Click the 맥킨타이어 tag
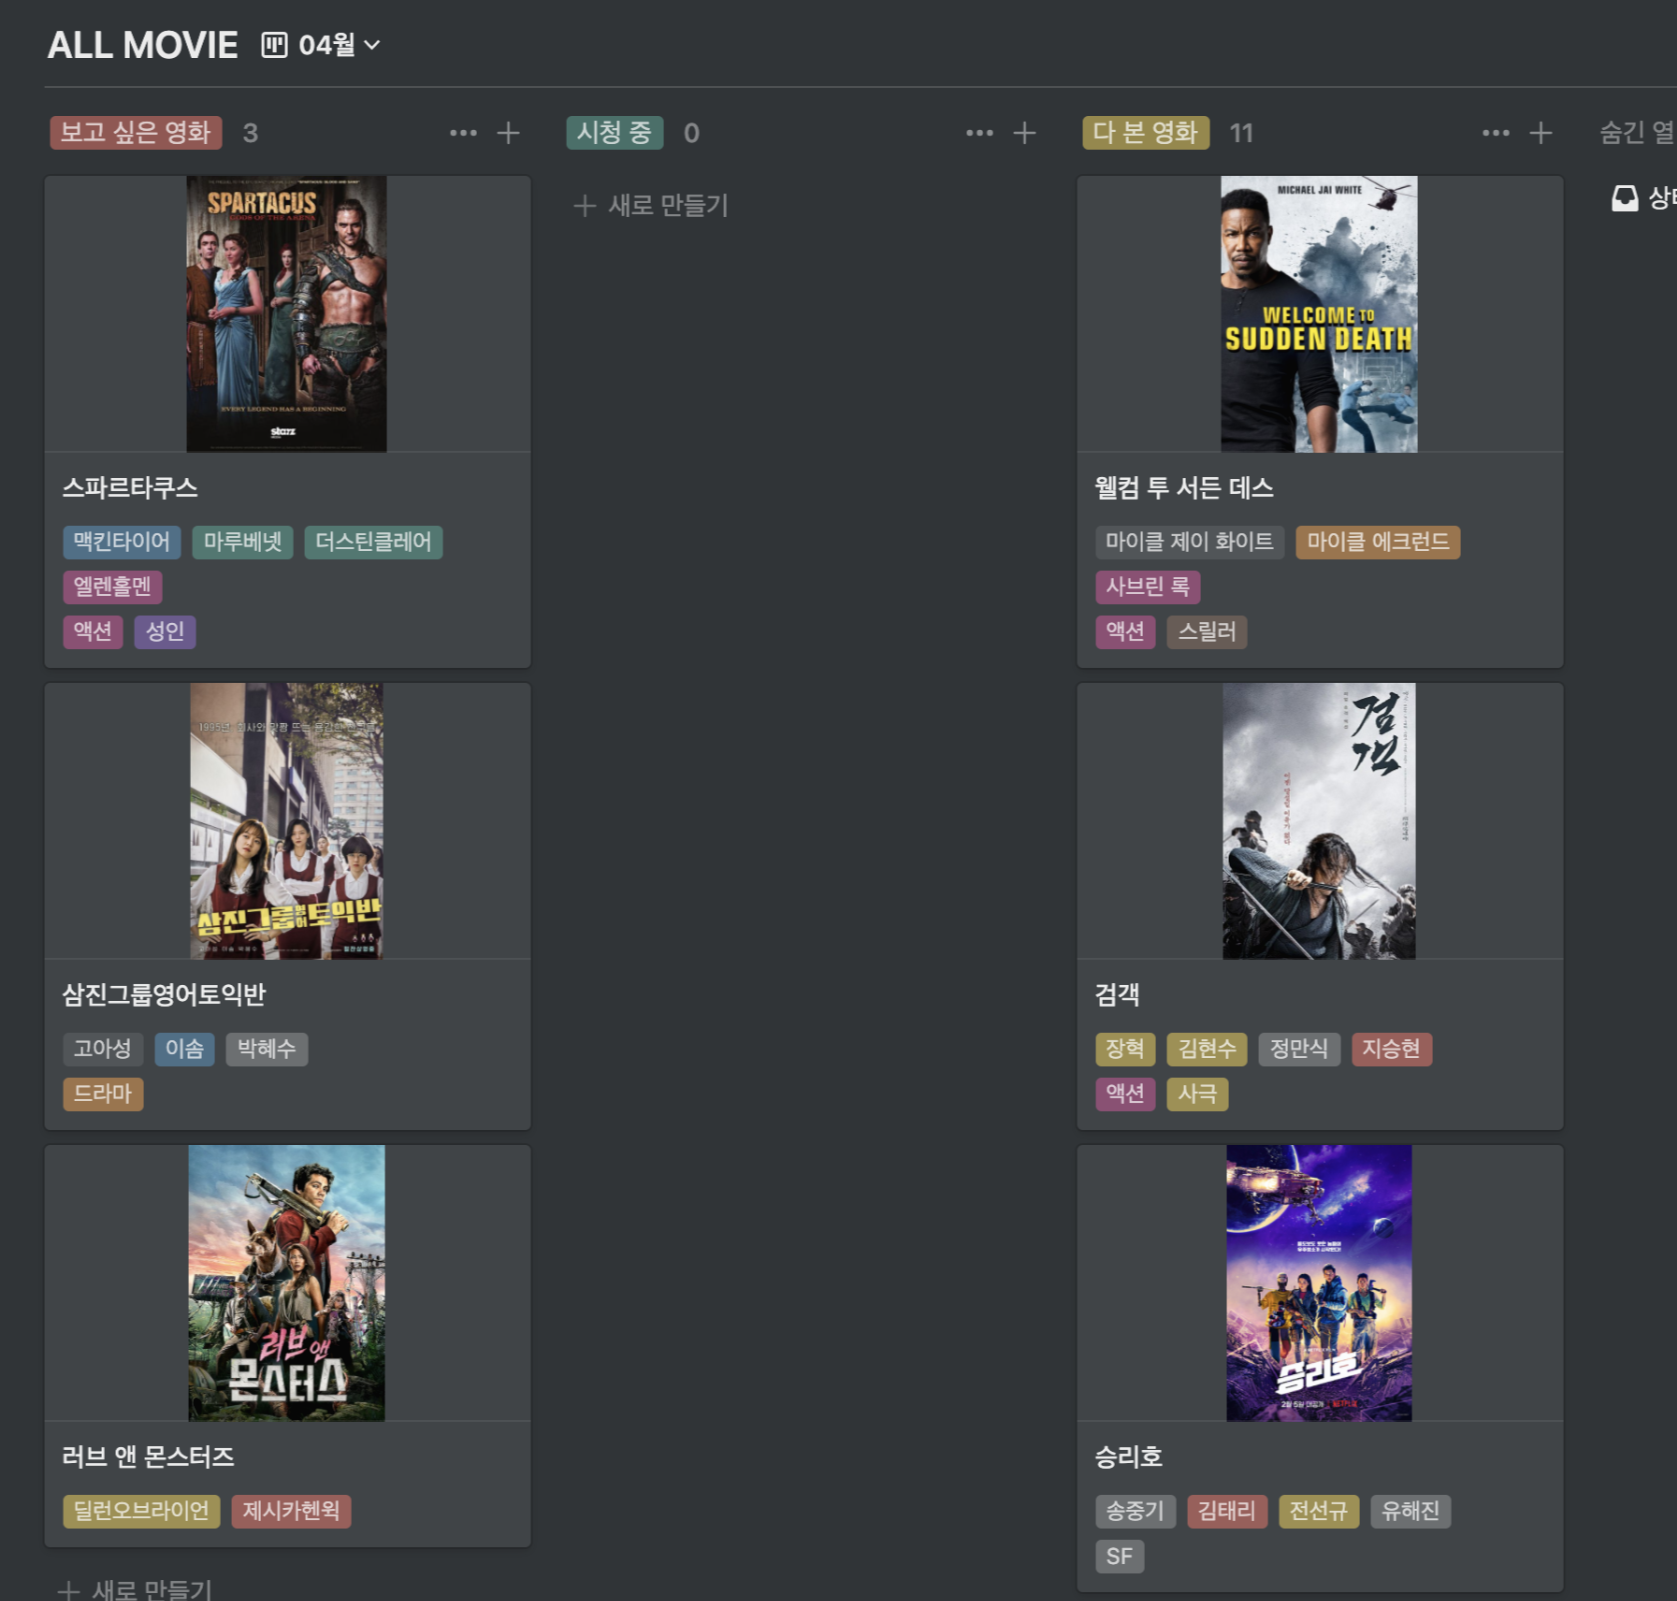Viewport: 1677px width, 1601px height. (x=122, y=542)
